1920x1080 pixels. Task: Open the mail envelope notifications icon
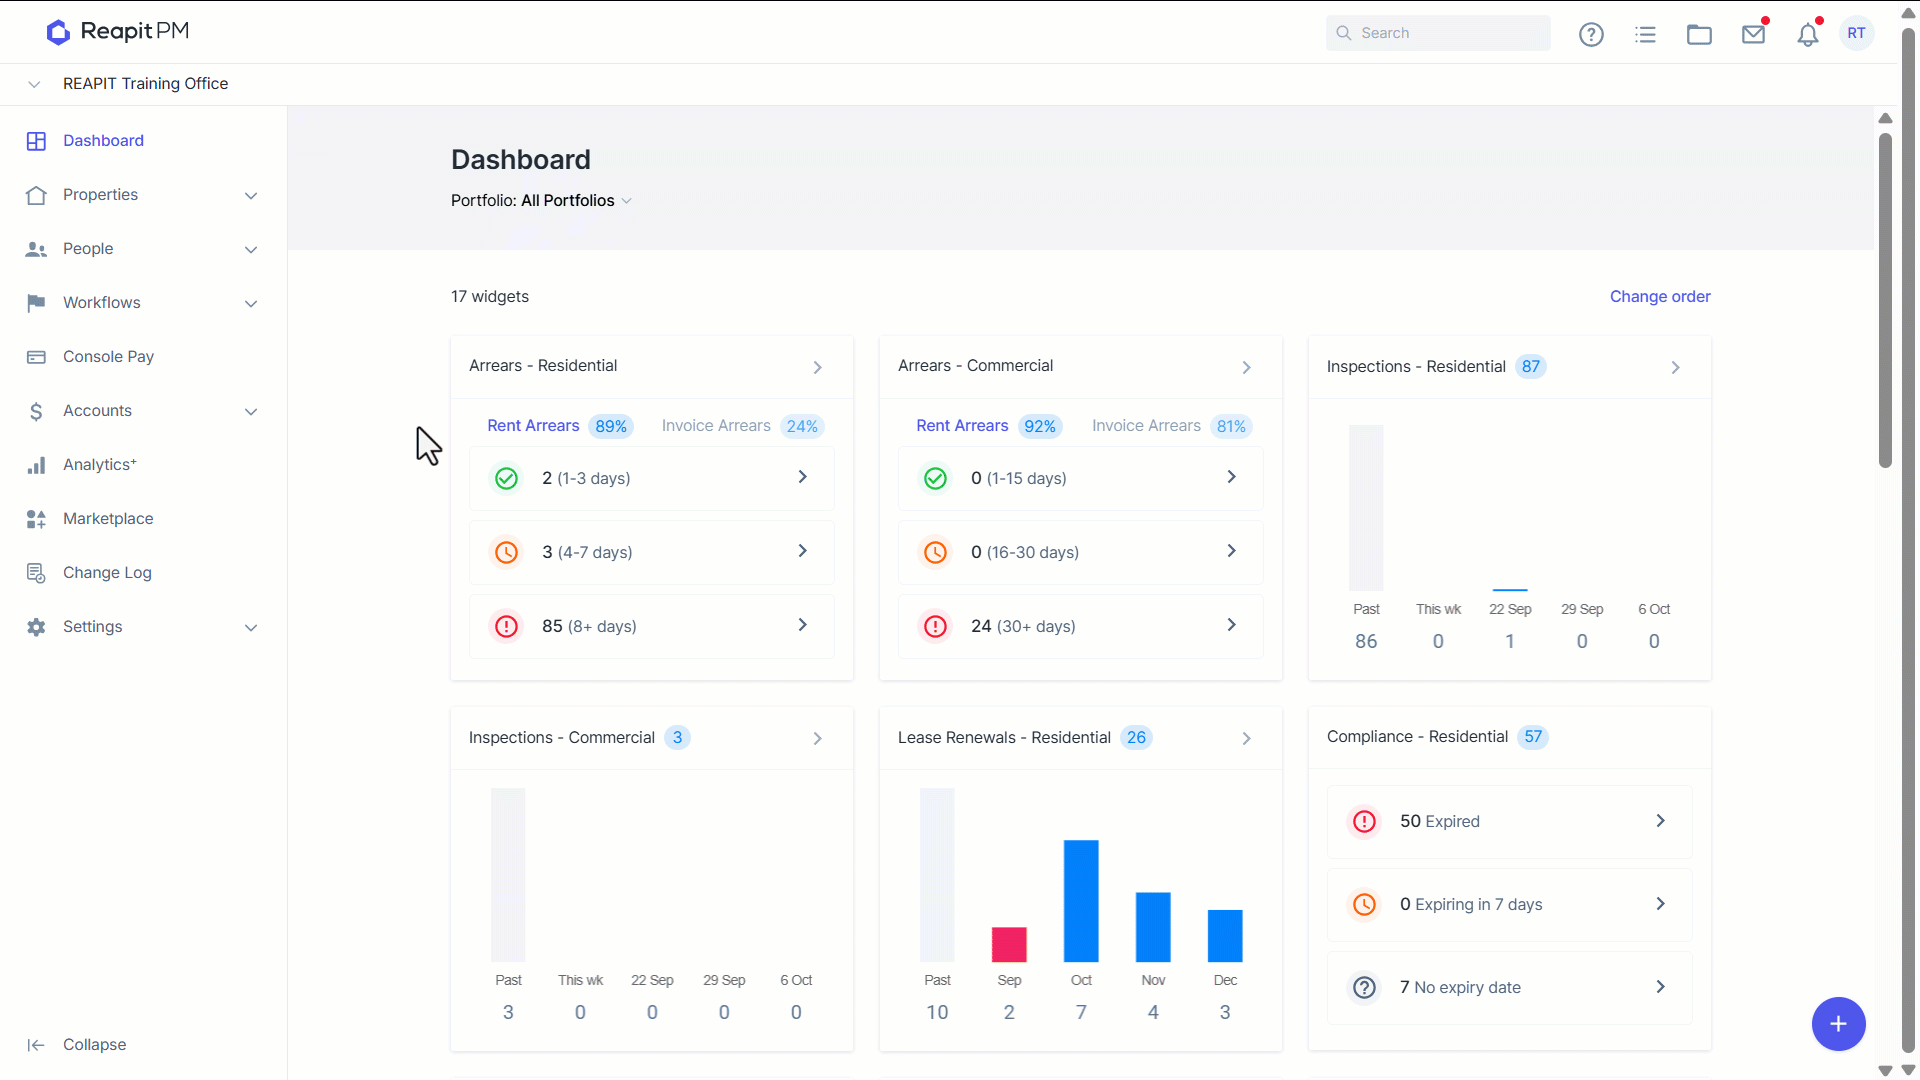tap(1753, 34)
